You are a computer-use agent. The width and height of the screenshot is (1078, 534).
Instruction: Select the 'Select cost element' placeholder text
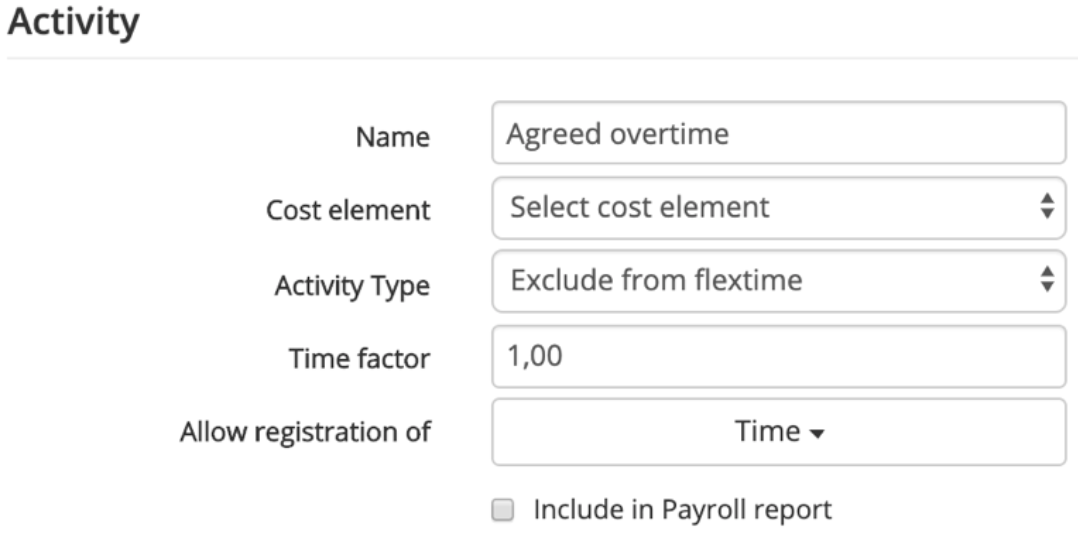639,207
